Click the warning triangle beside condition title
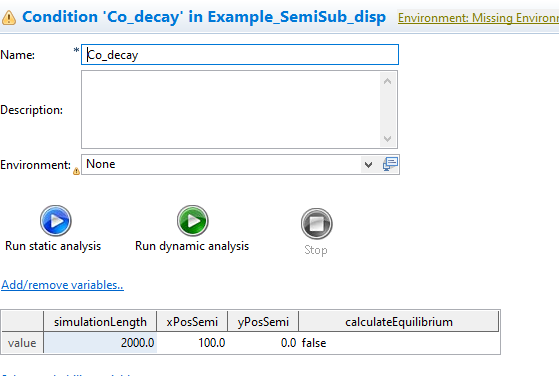Screen dimensions: 559x376 9,17
